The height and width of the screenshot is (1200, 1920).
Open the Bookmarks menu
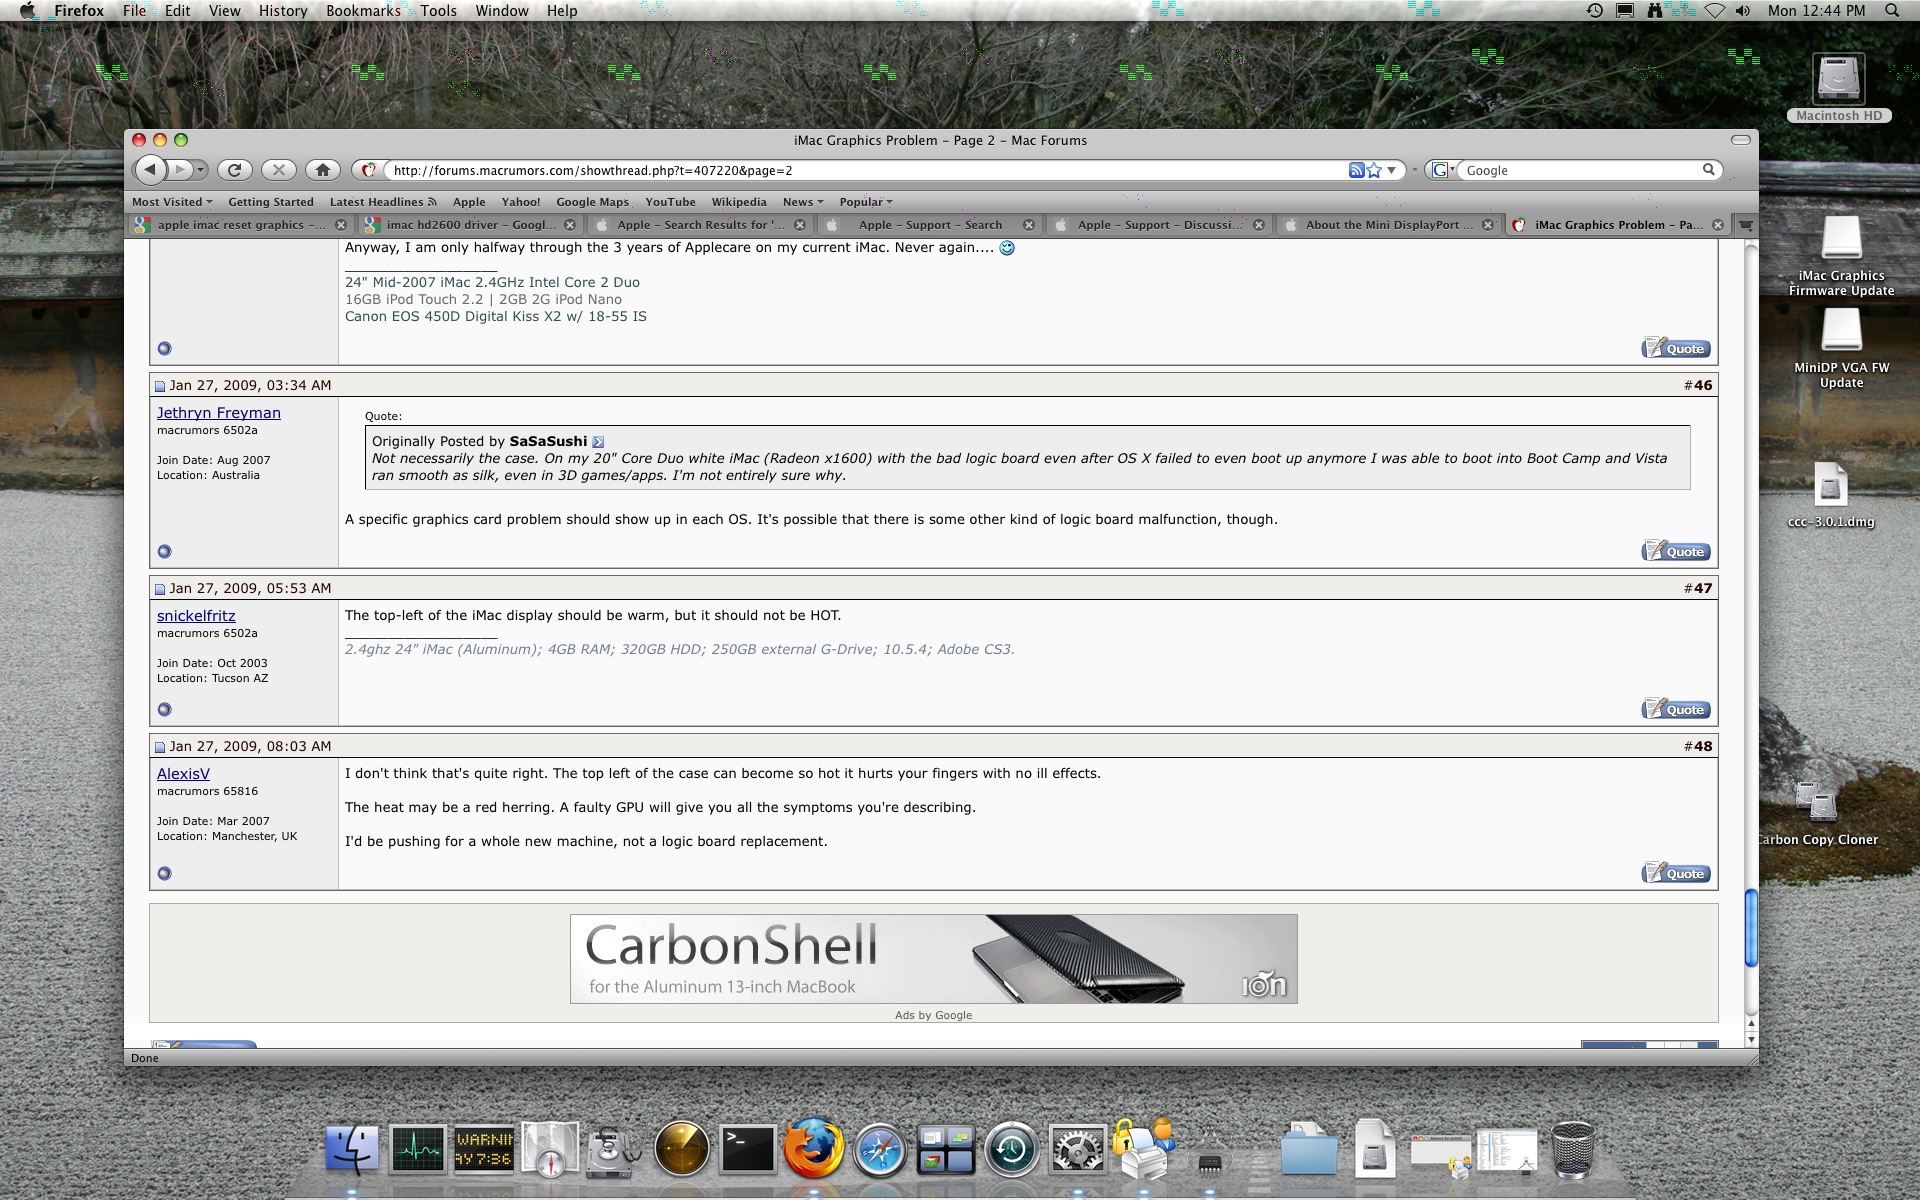point(362,11)
